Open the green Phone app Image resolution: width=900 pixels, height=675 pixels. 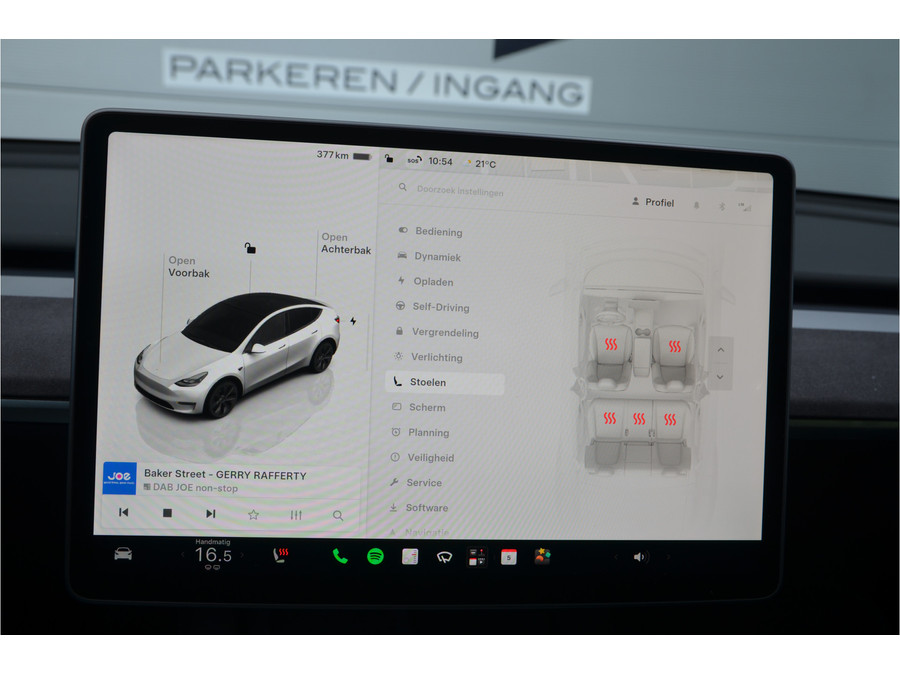tap(340, 556)
